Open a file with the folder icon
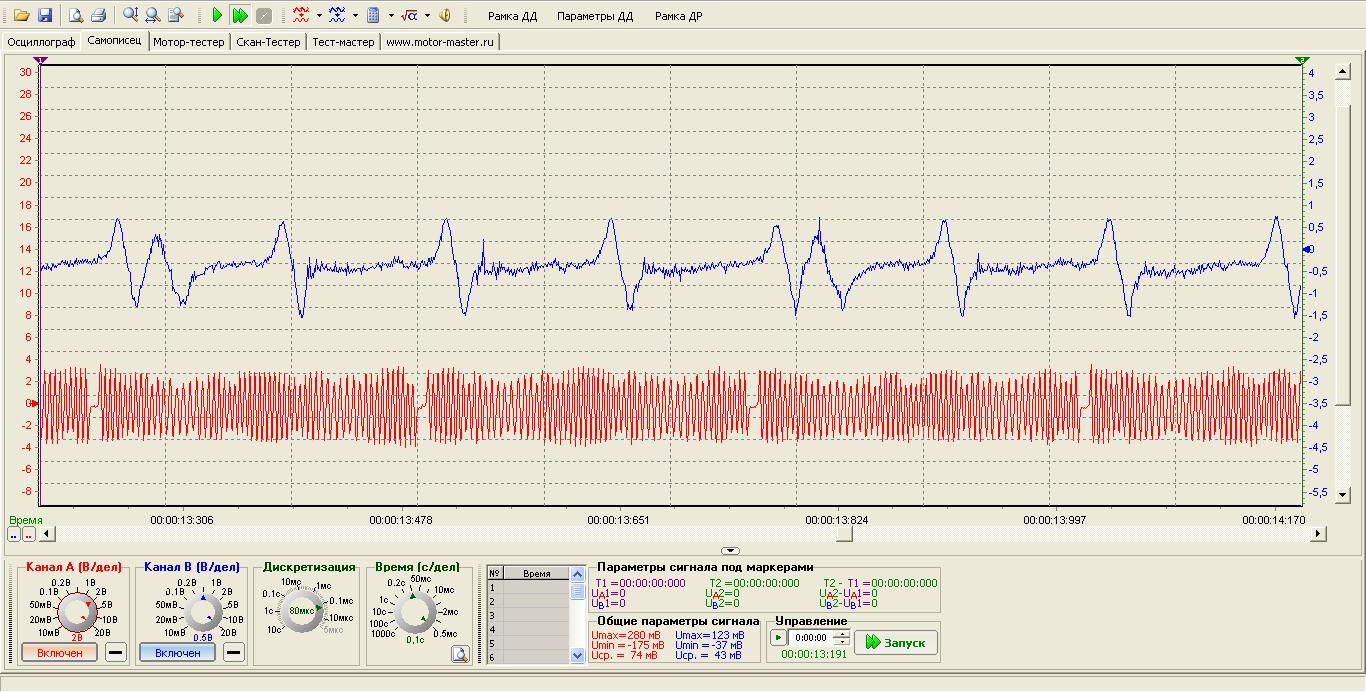The width and height of the screenshot is (1366, 692). (x=21, y=15)
